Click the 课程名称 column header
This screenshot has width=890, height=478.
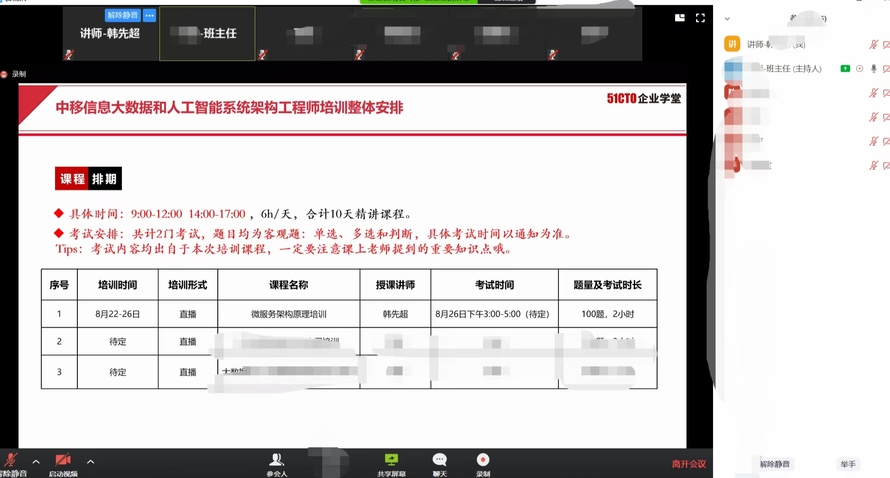click(x=288, y=285)
